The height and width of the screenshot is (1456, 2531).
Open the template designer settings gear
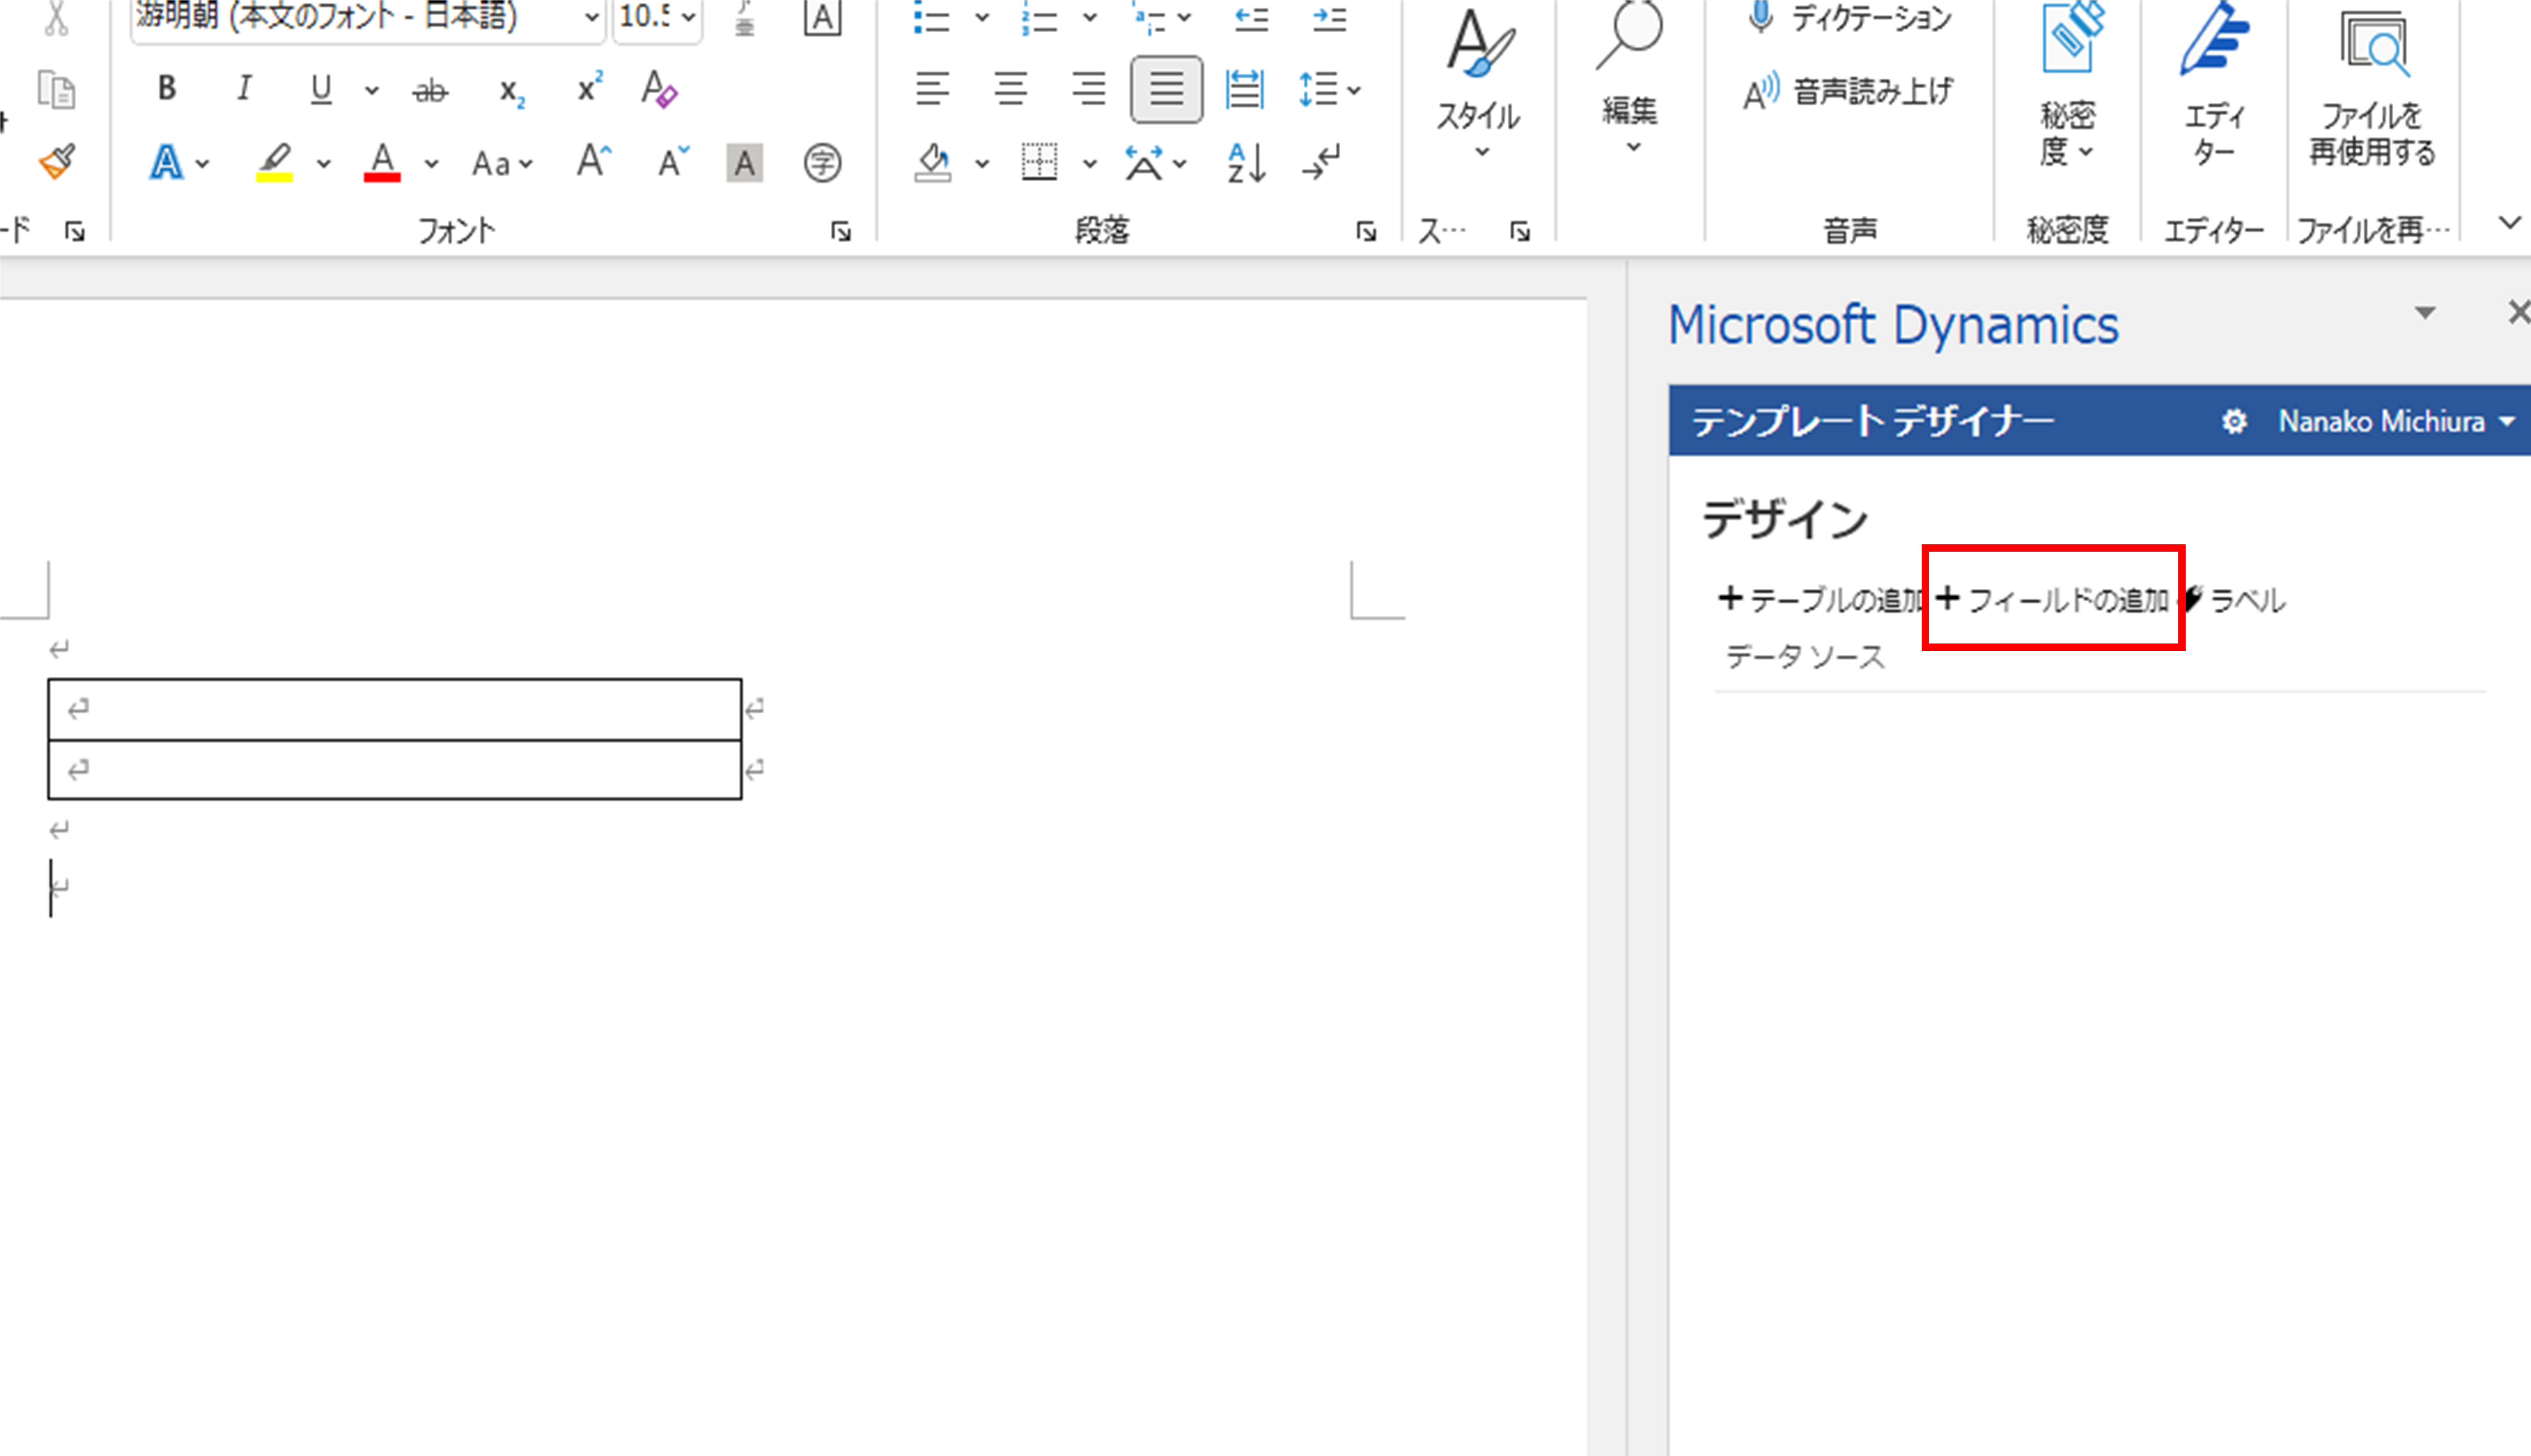tap(2234, 422)
